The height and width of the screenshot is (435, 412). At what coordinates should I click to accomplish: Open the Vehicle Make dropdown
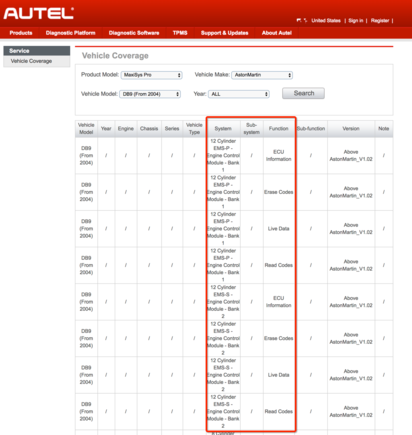point(262,75)
